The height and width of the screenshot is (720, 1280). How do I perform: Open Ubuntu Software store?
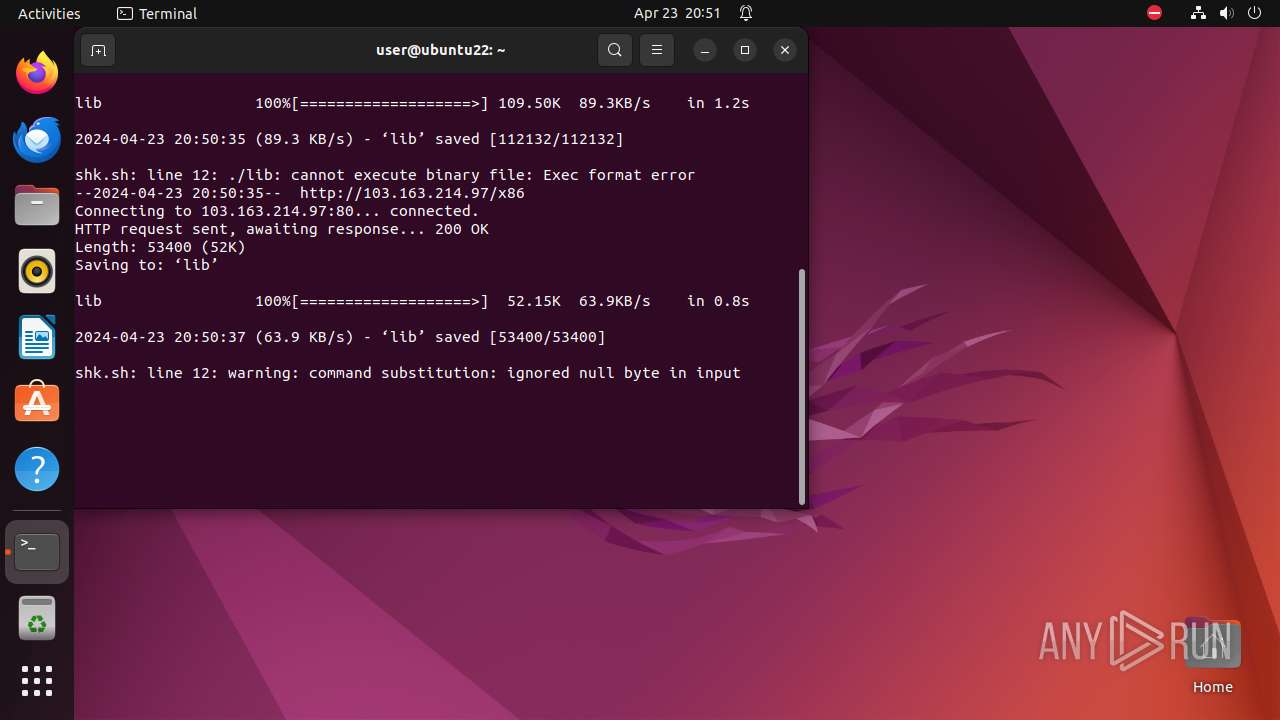(37, 403)
